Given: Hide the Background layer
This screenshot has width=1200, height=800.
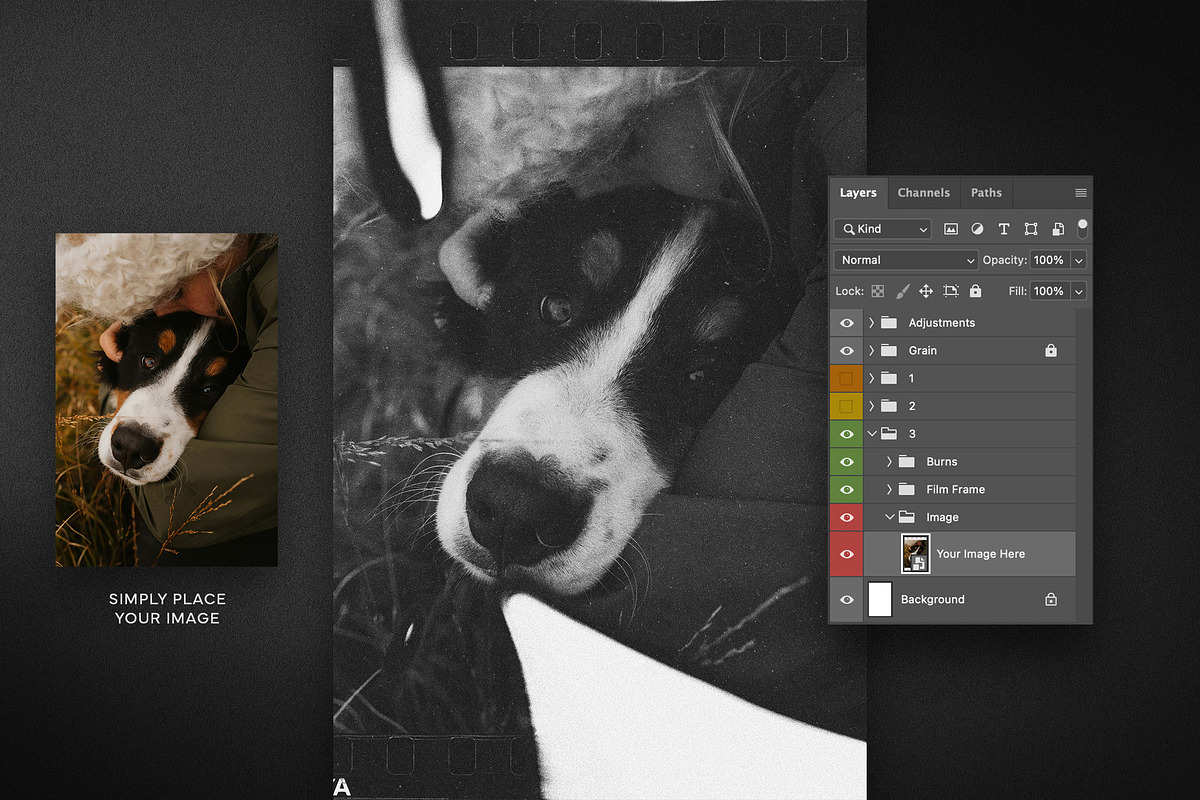Looking at the screenshot, I should (x=847, y=599).
